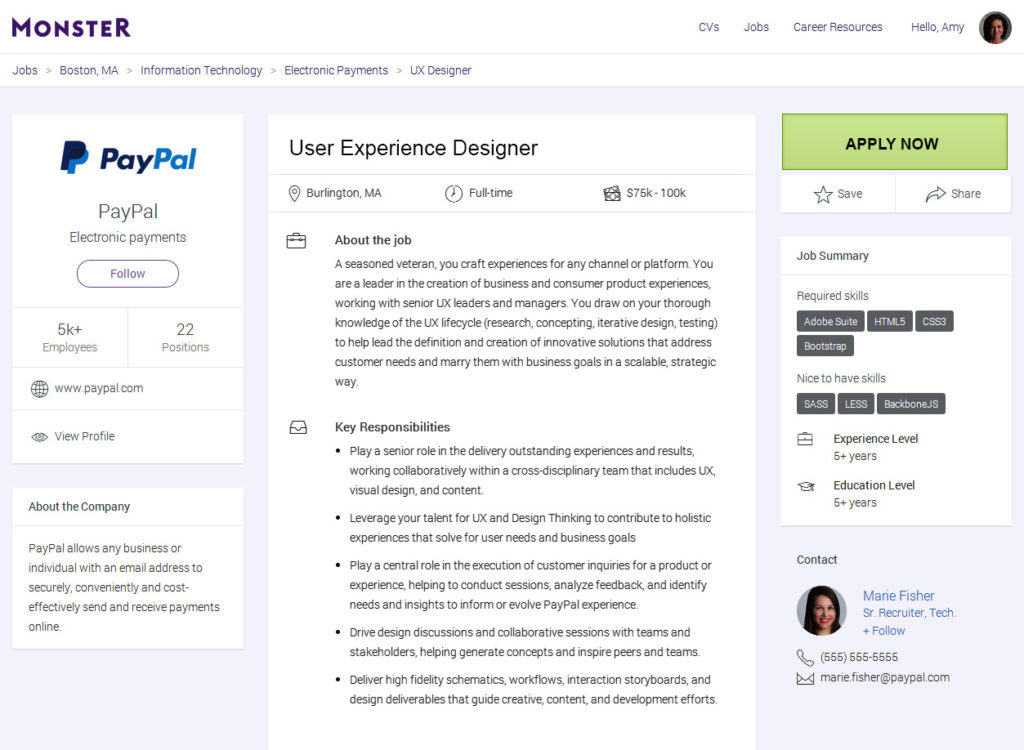Click the clock icon beside Full-time
This screenshot has width=1024, height=750.
click(x=454, y=193)
